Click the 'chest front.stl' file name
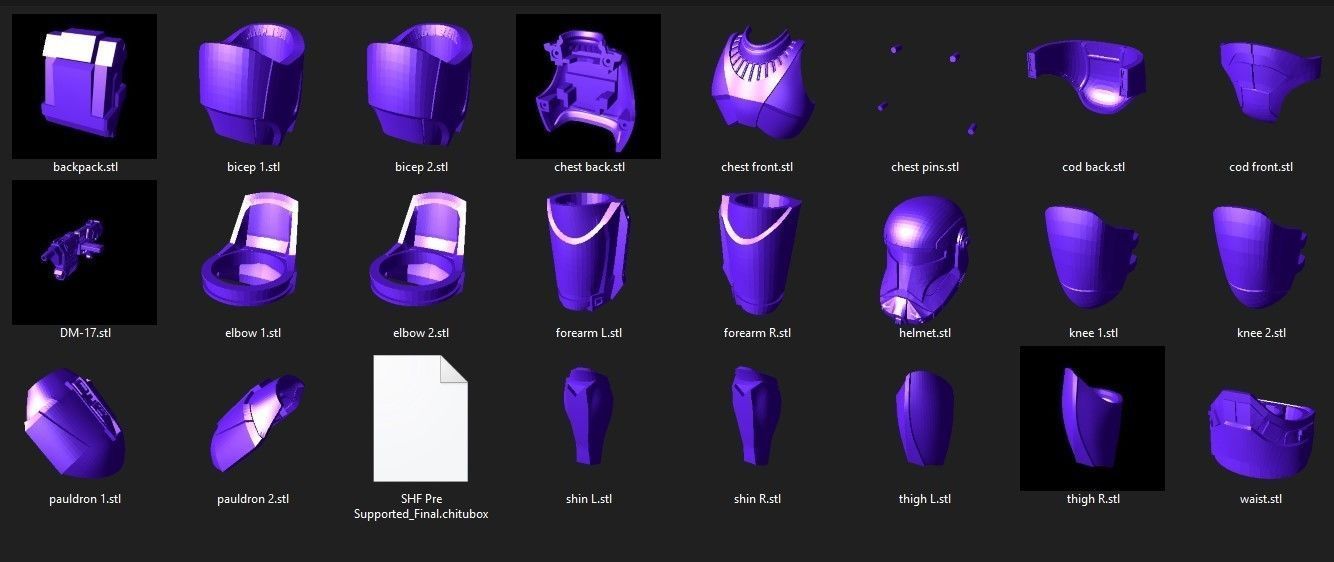Image resolution: width=1334 pixels, height=562 pixels. point(757,167)
